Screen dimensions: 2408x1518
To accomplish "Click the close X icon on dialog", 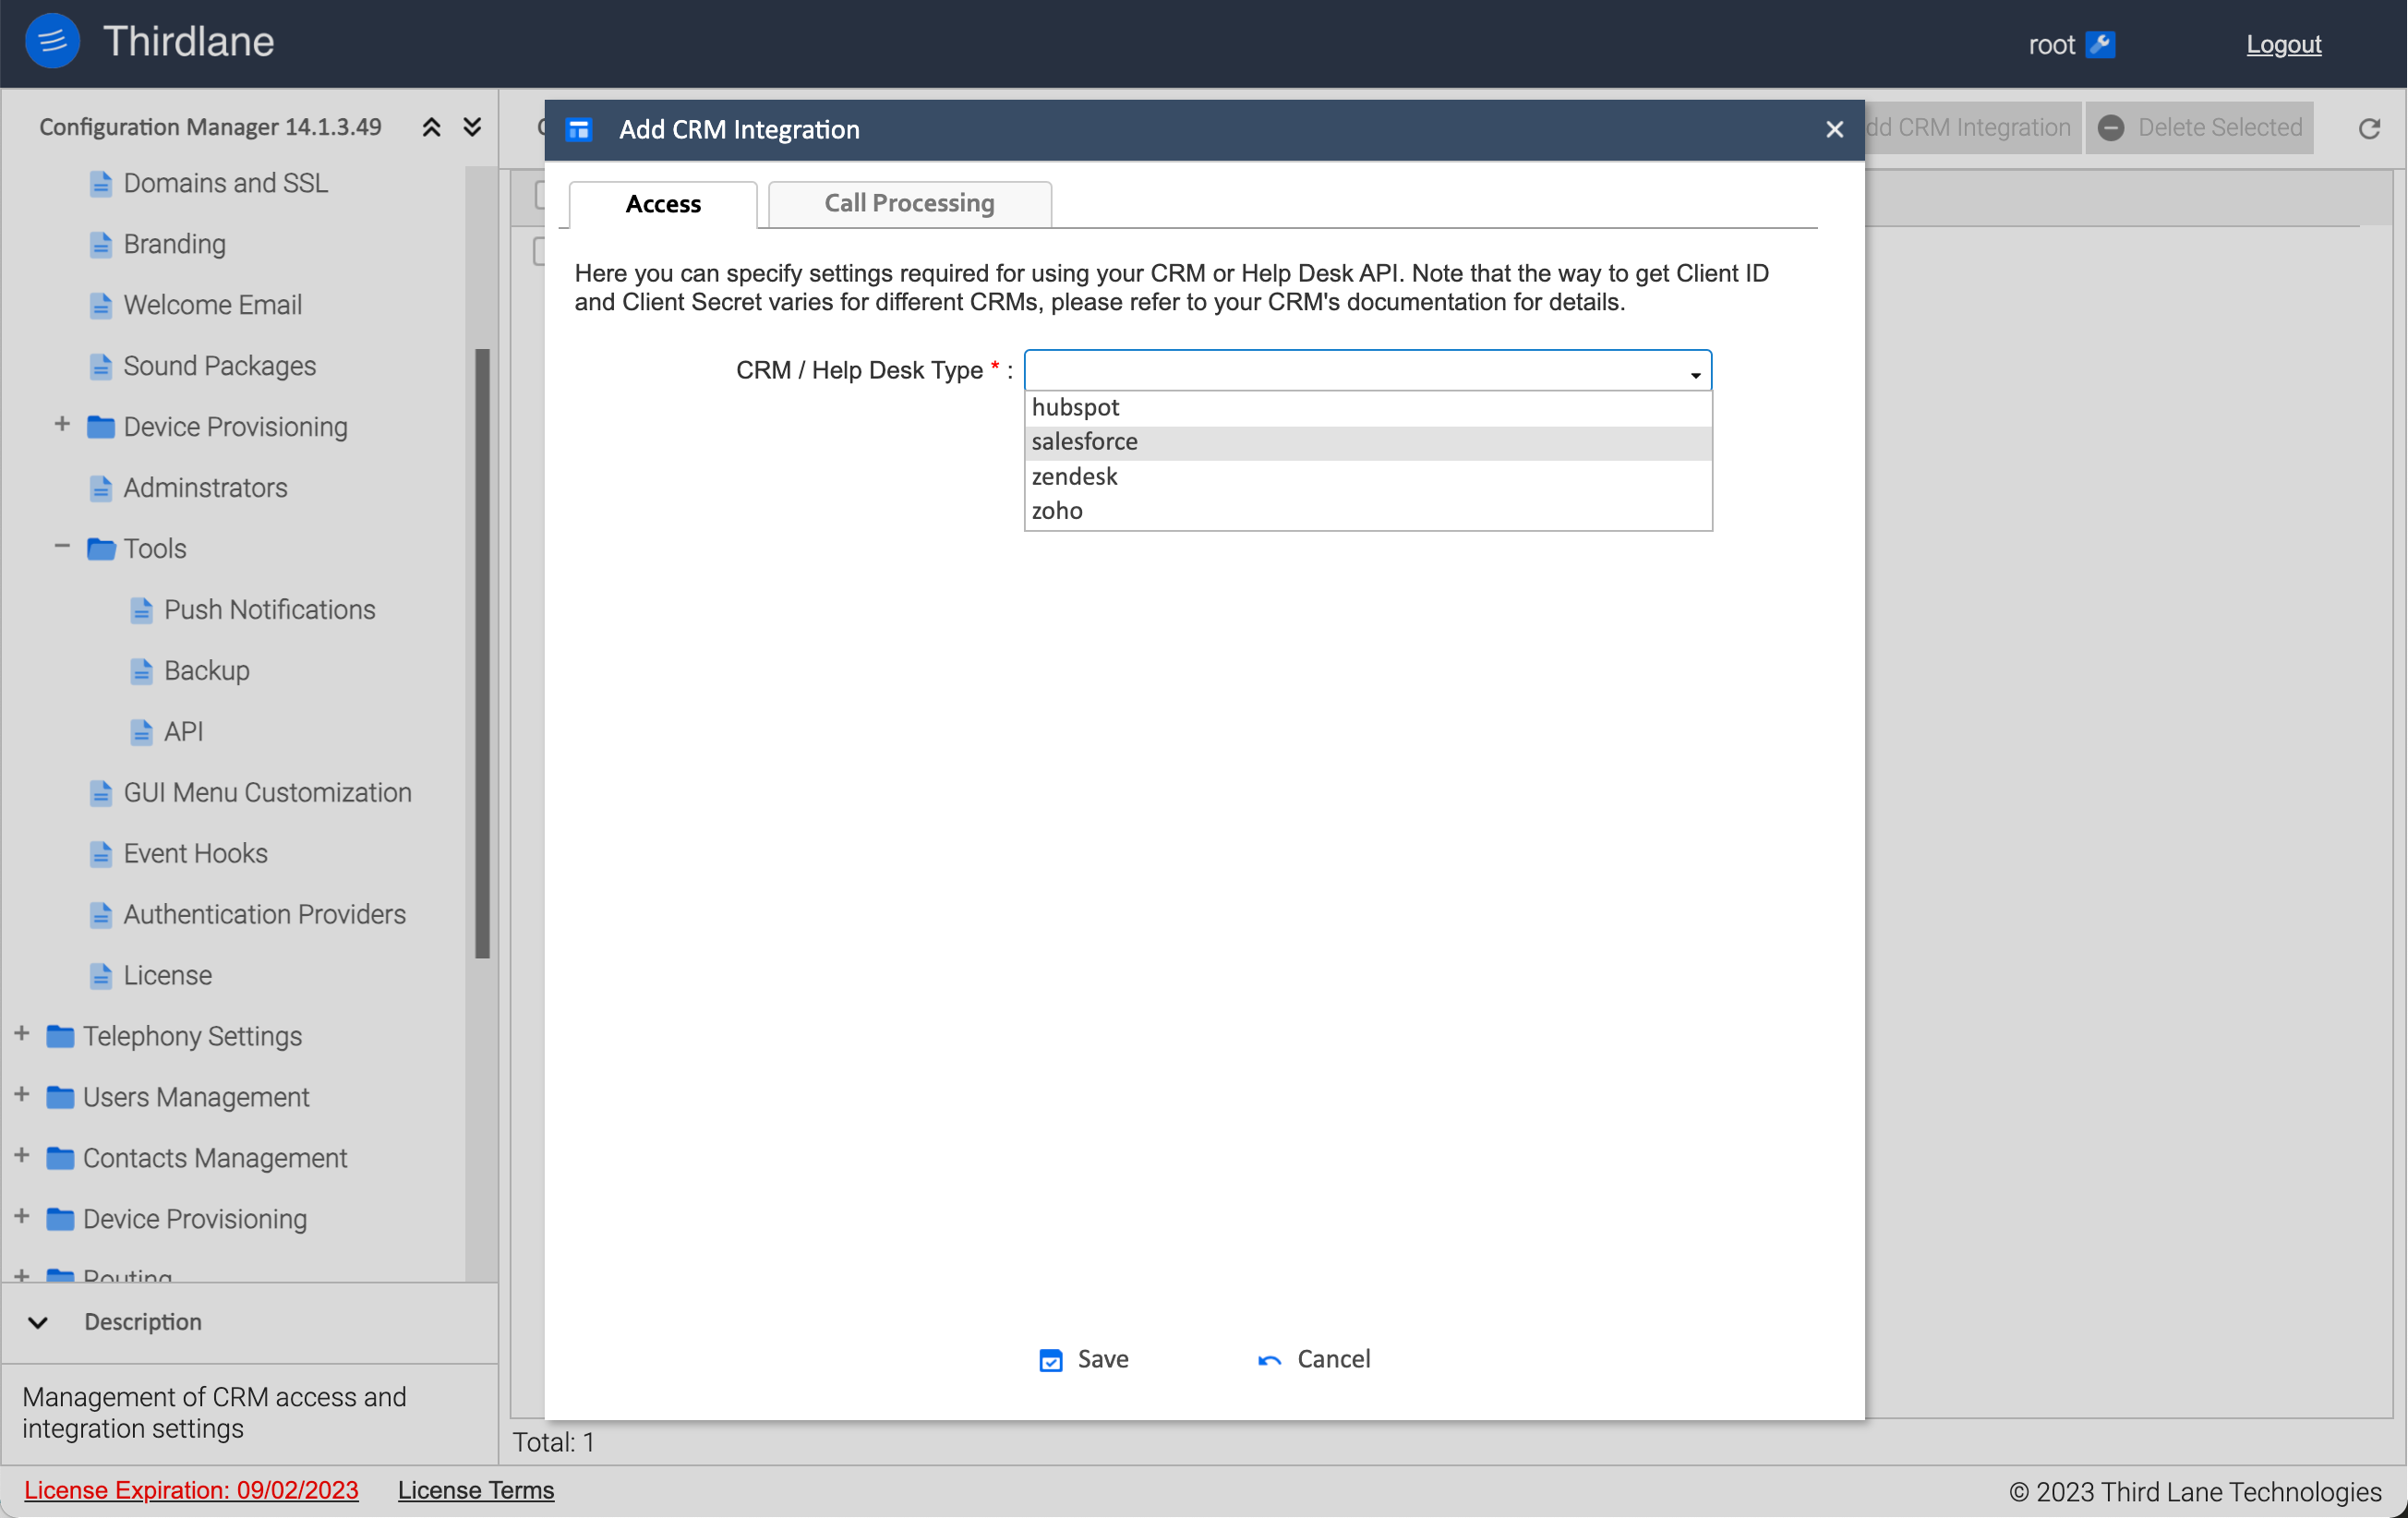I will click(1835, 127).
